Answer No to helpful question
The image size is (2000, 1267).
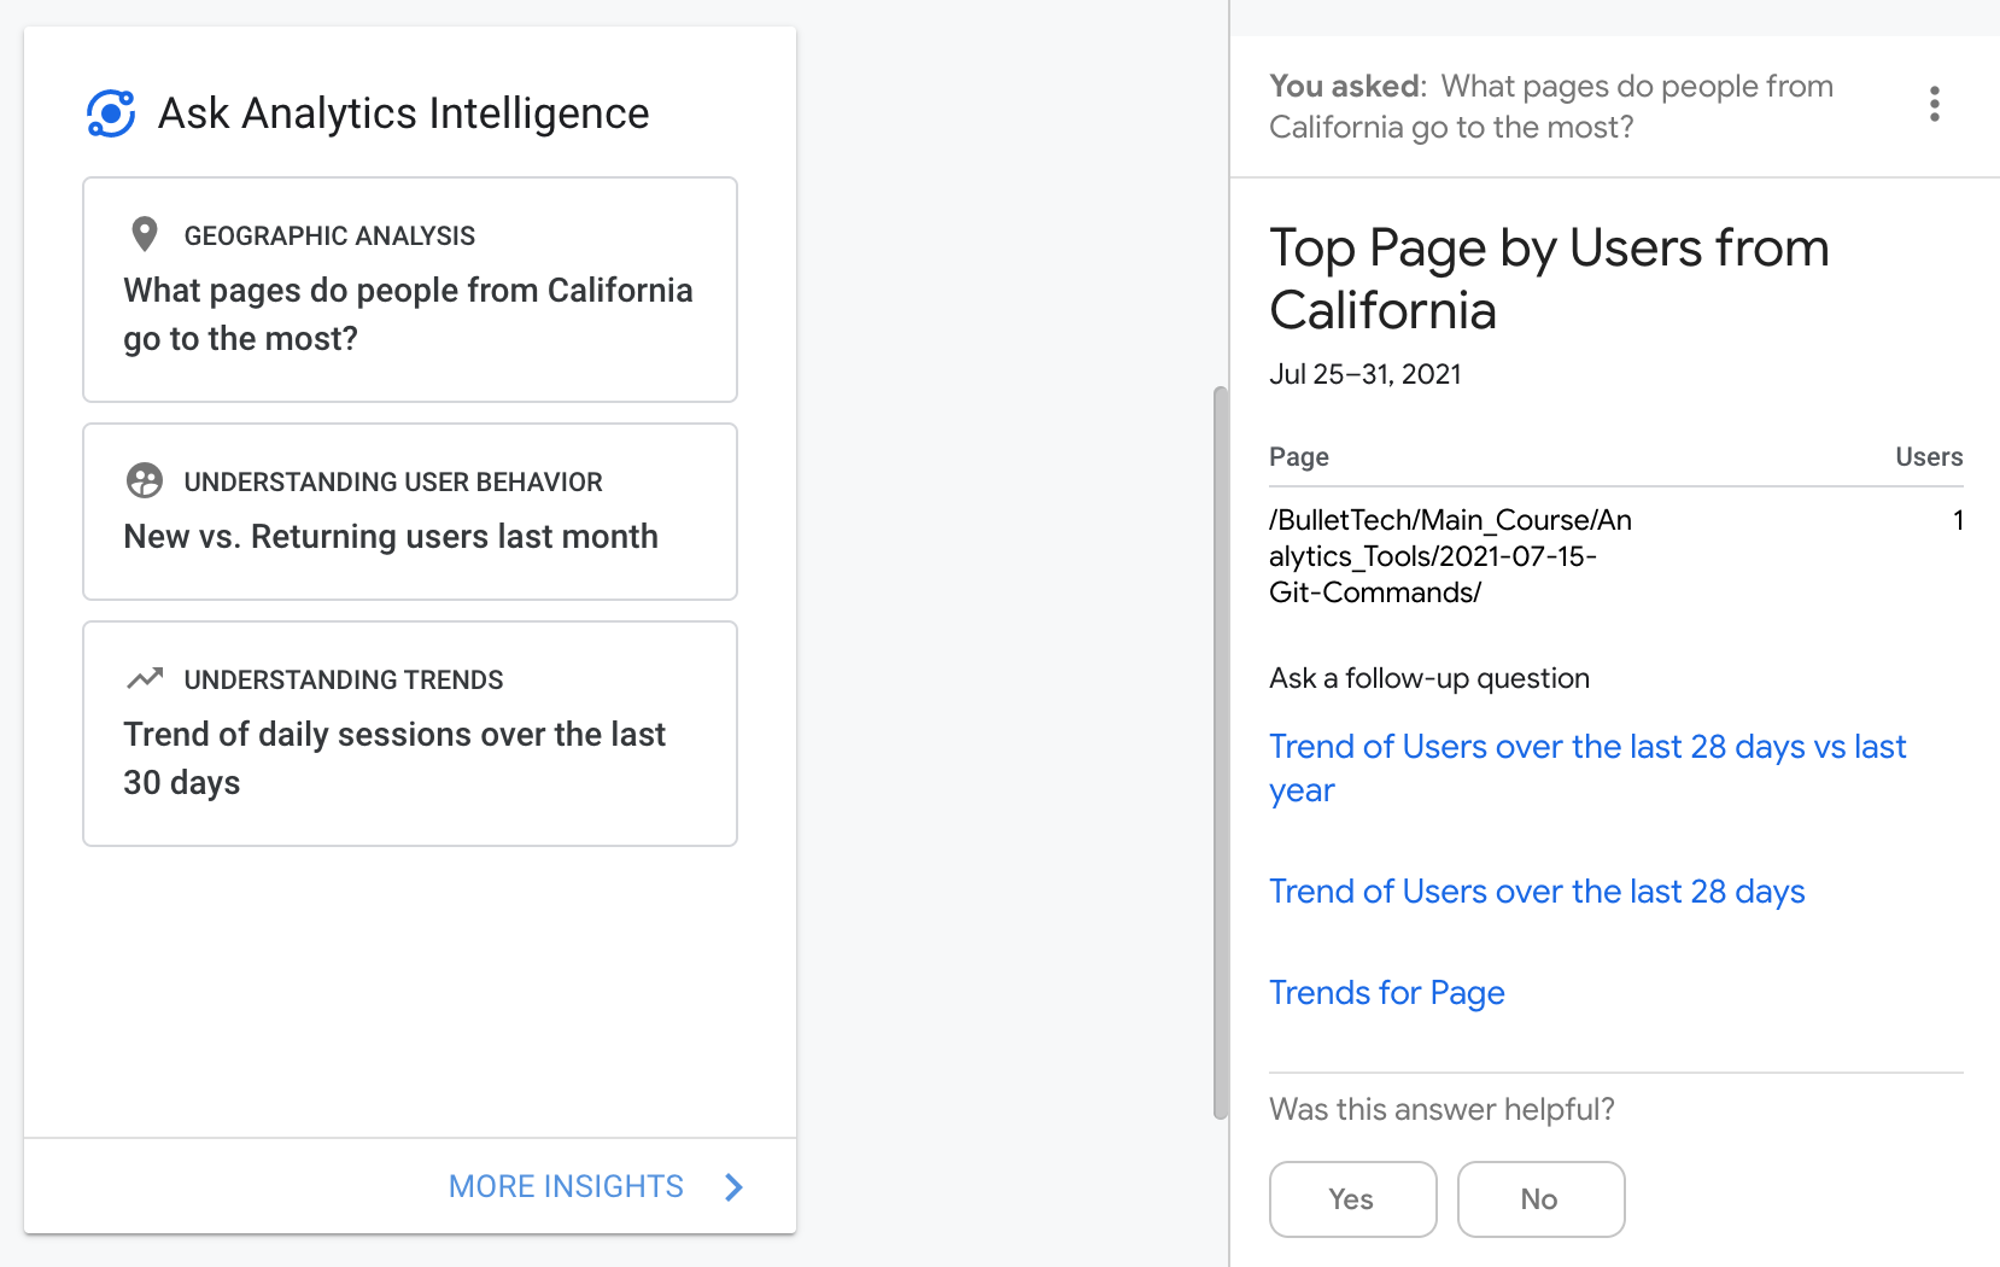pos(1541,1199)
